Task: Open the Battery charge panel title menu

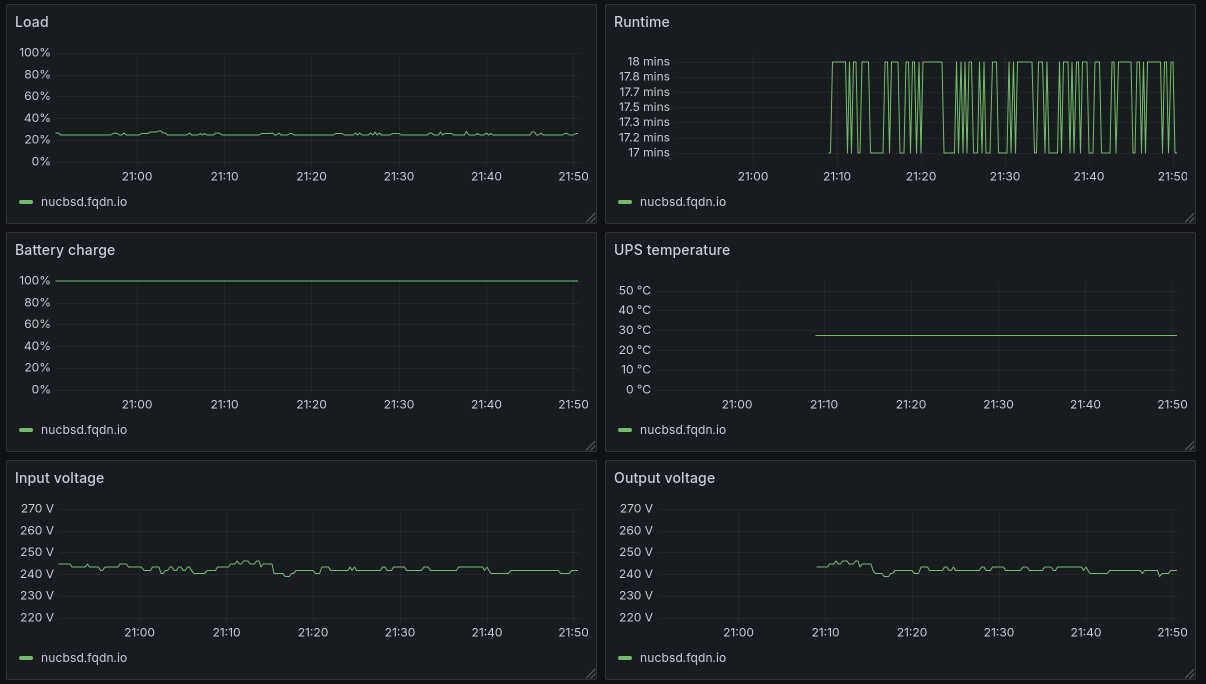Action: point(65,250)
